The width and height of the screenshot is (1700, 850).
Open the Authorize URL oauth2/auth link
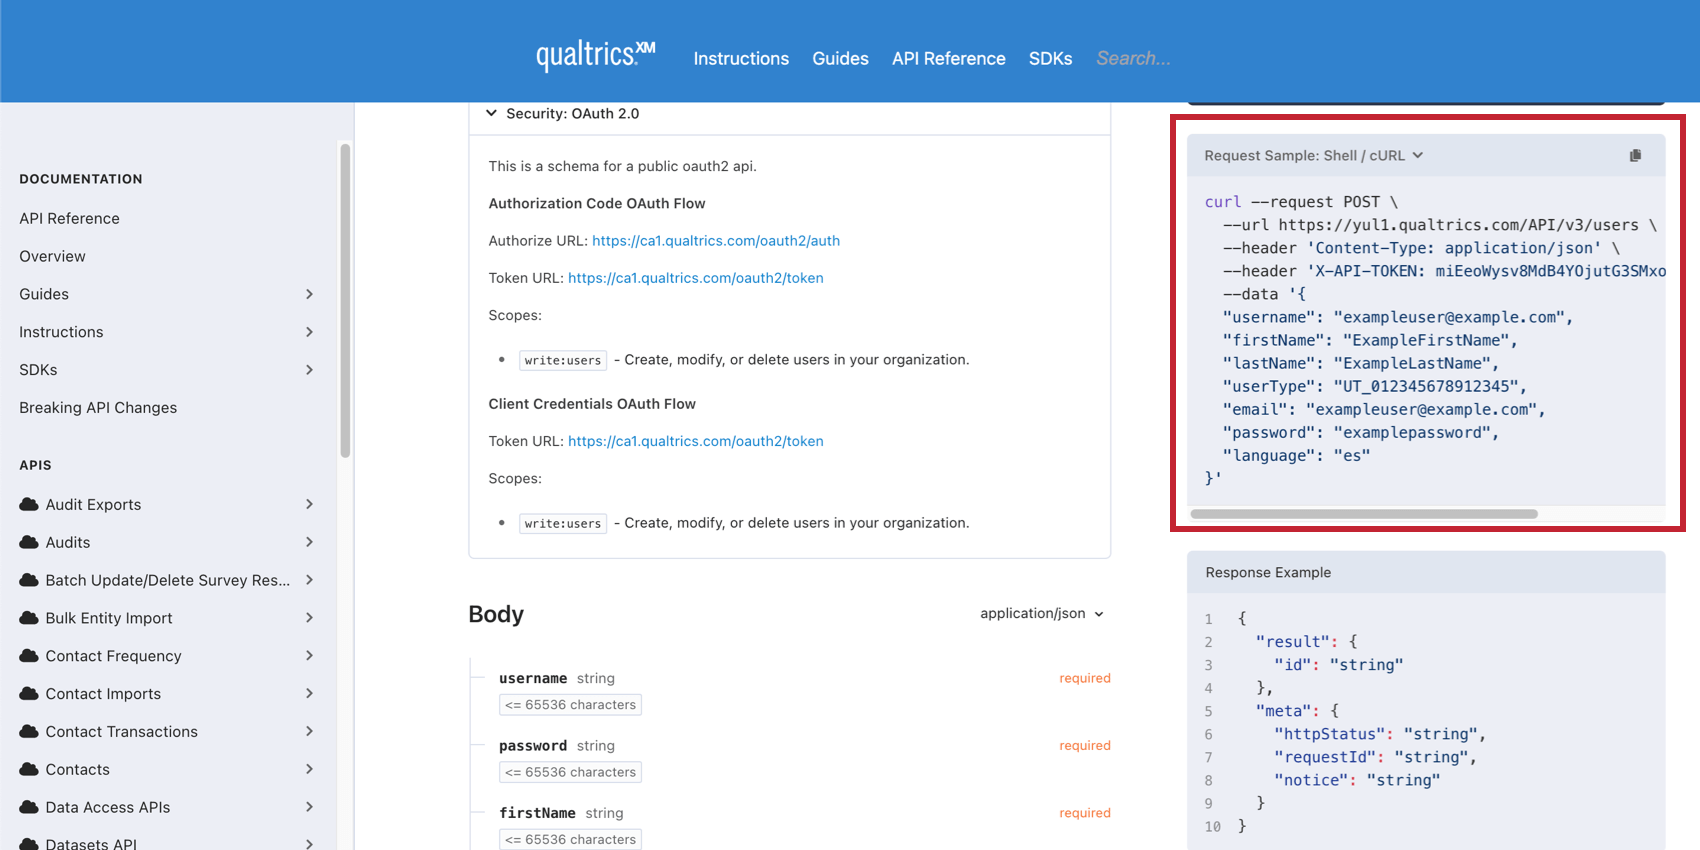(716, 240)
